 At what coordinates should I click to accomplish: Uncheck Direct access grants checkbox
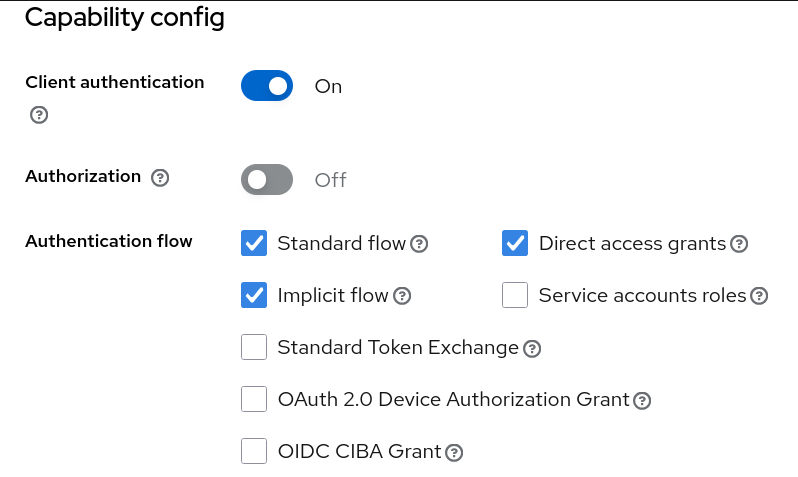pyautogui.click(x=515, y=243)
